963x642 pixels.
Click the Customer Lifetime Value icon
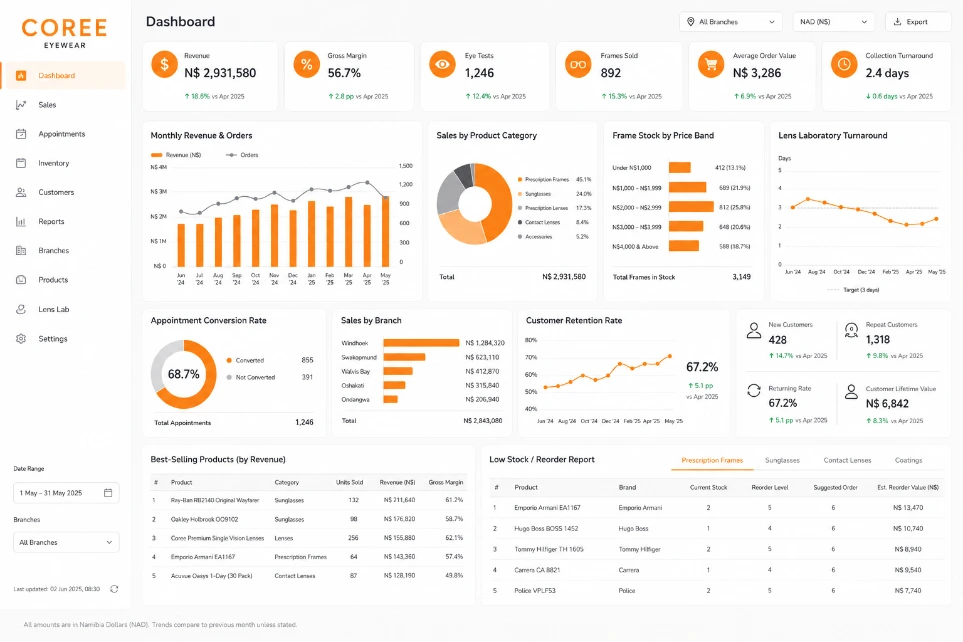(851, 391)
